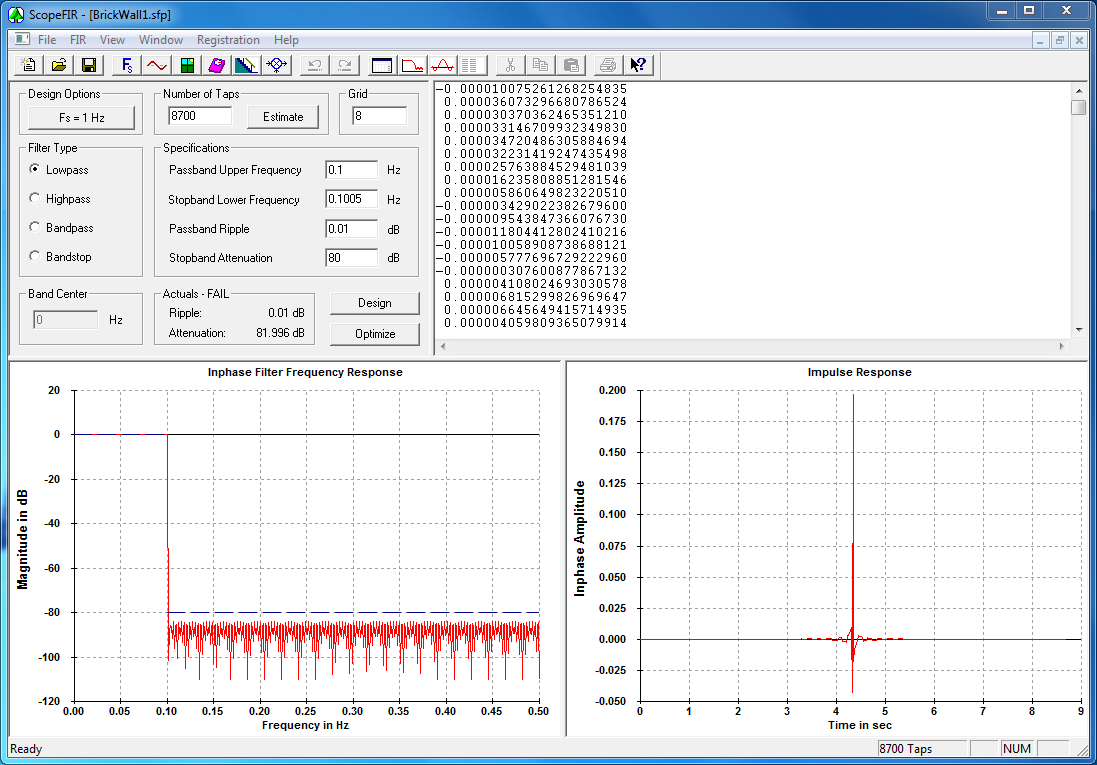The width and height of the screenshot is (1097, 765).
Task: Click the frequency response view toolbar icon
Action: [x=412, y=65]
